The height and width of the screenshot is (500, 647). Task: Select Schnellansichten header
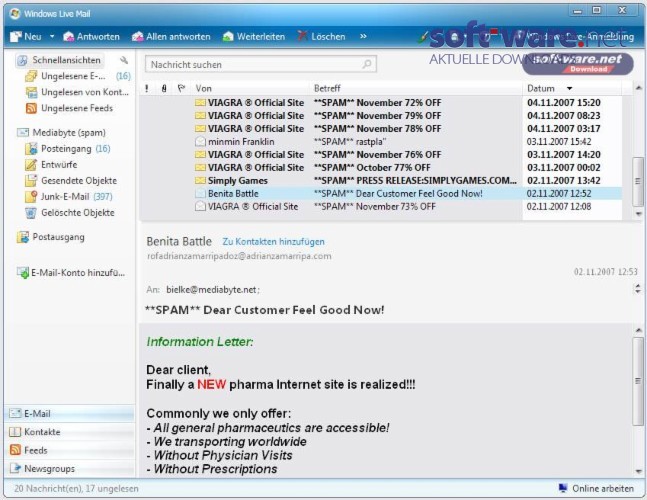pos(60,60)
